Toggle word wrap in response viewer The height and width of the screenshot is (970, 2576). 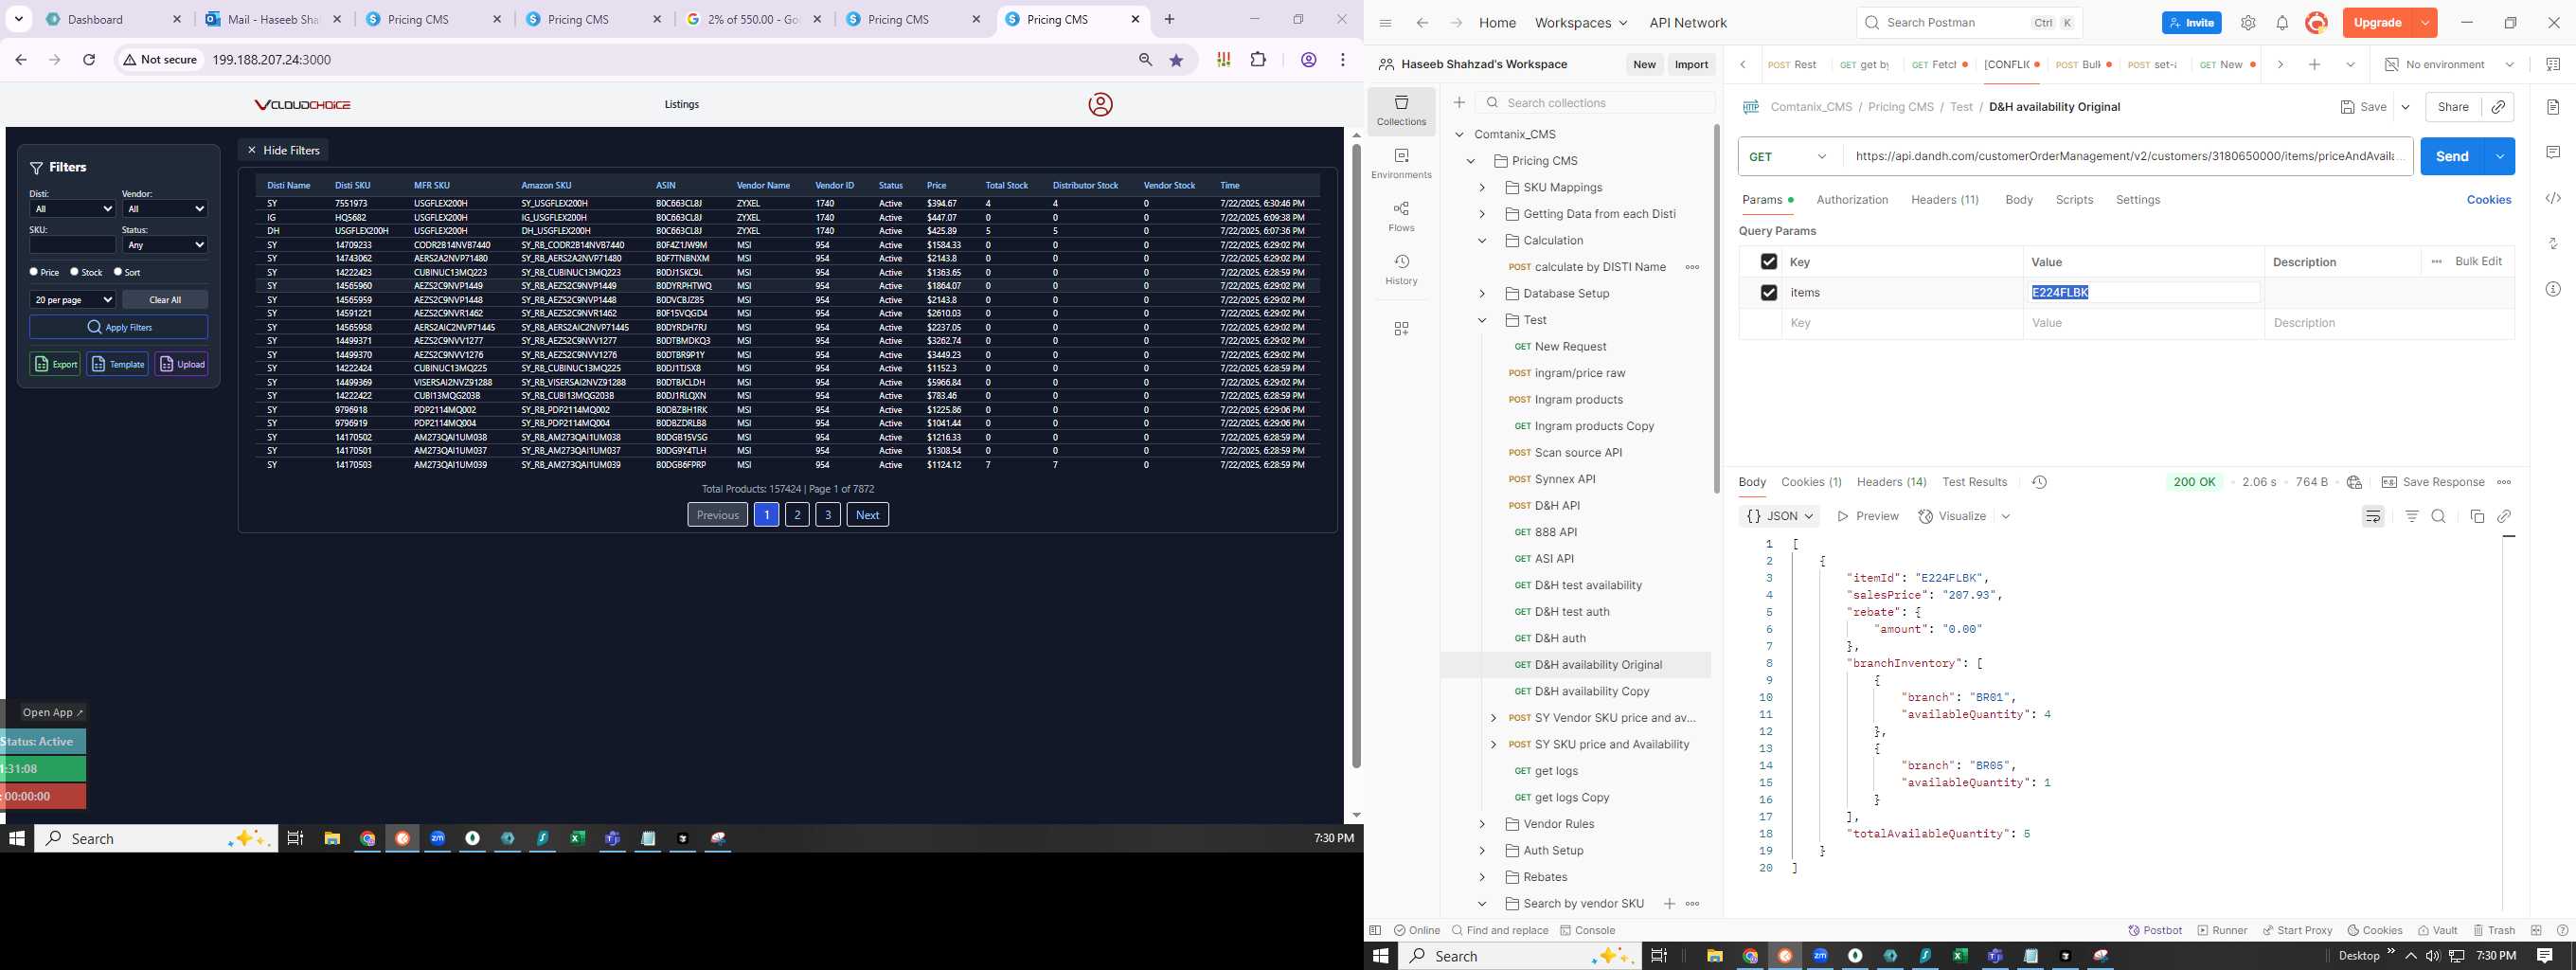pos(2373,516)
